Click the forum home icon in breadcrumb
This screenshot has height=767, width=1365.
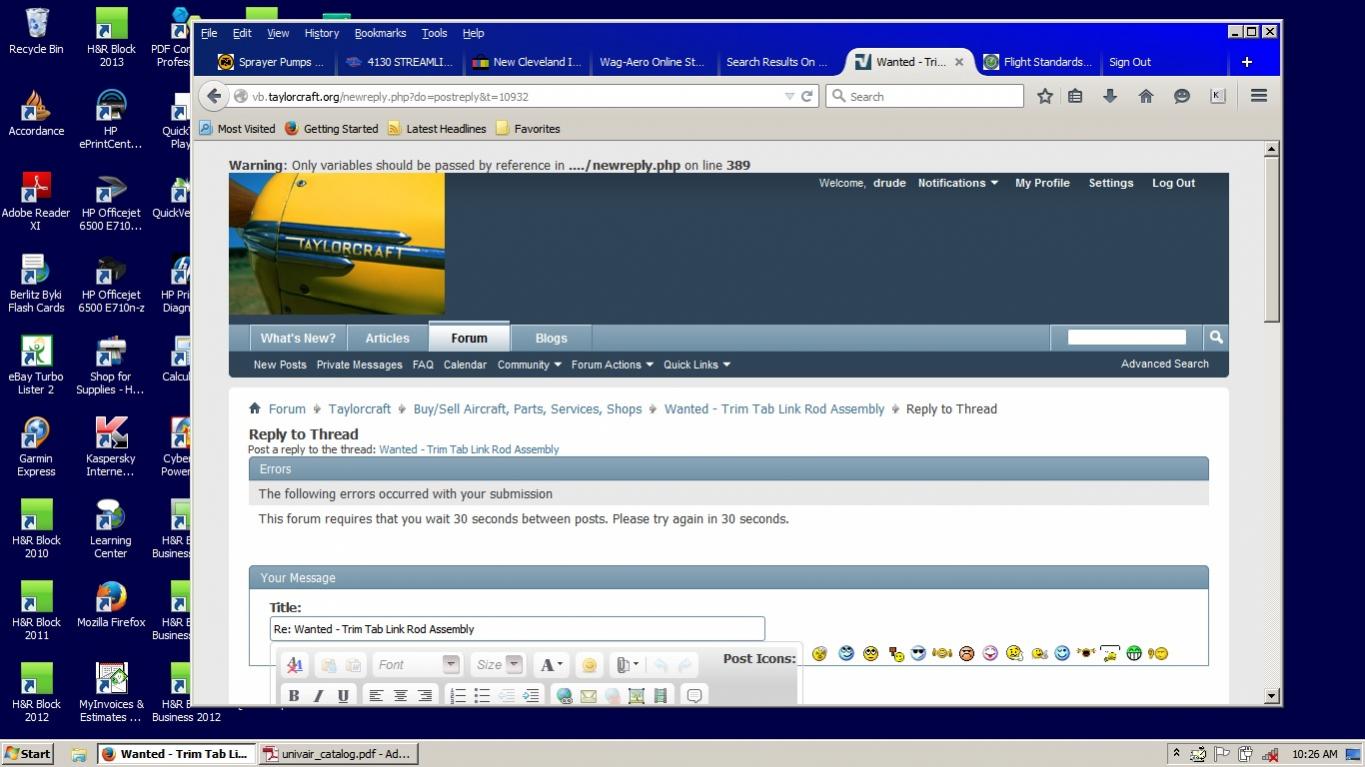pyautogui.click(x=255, y=408)
